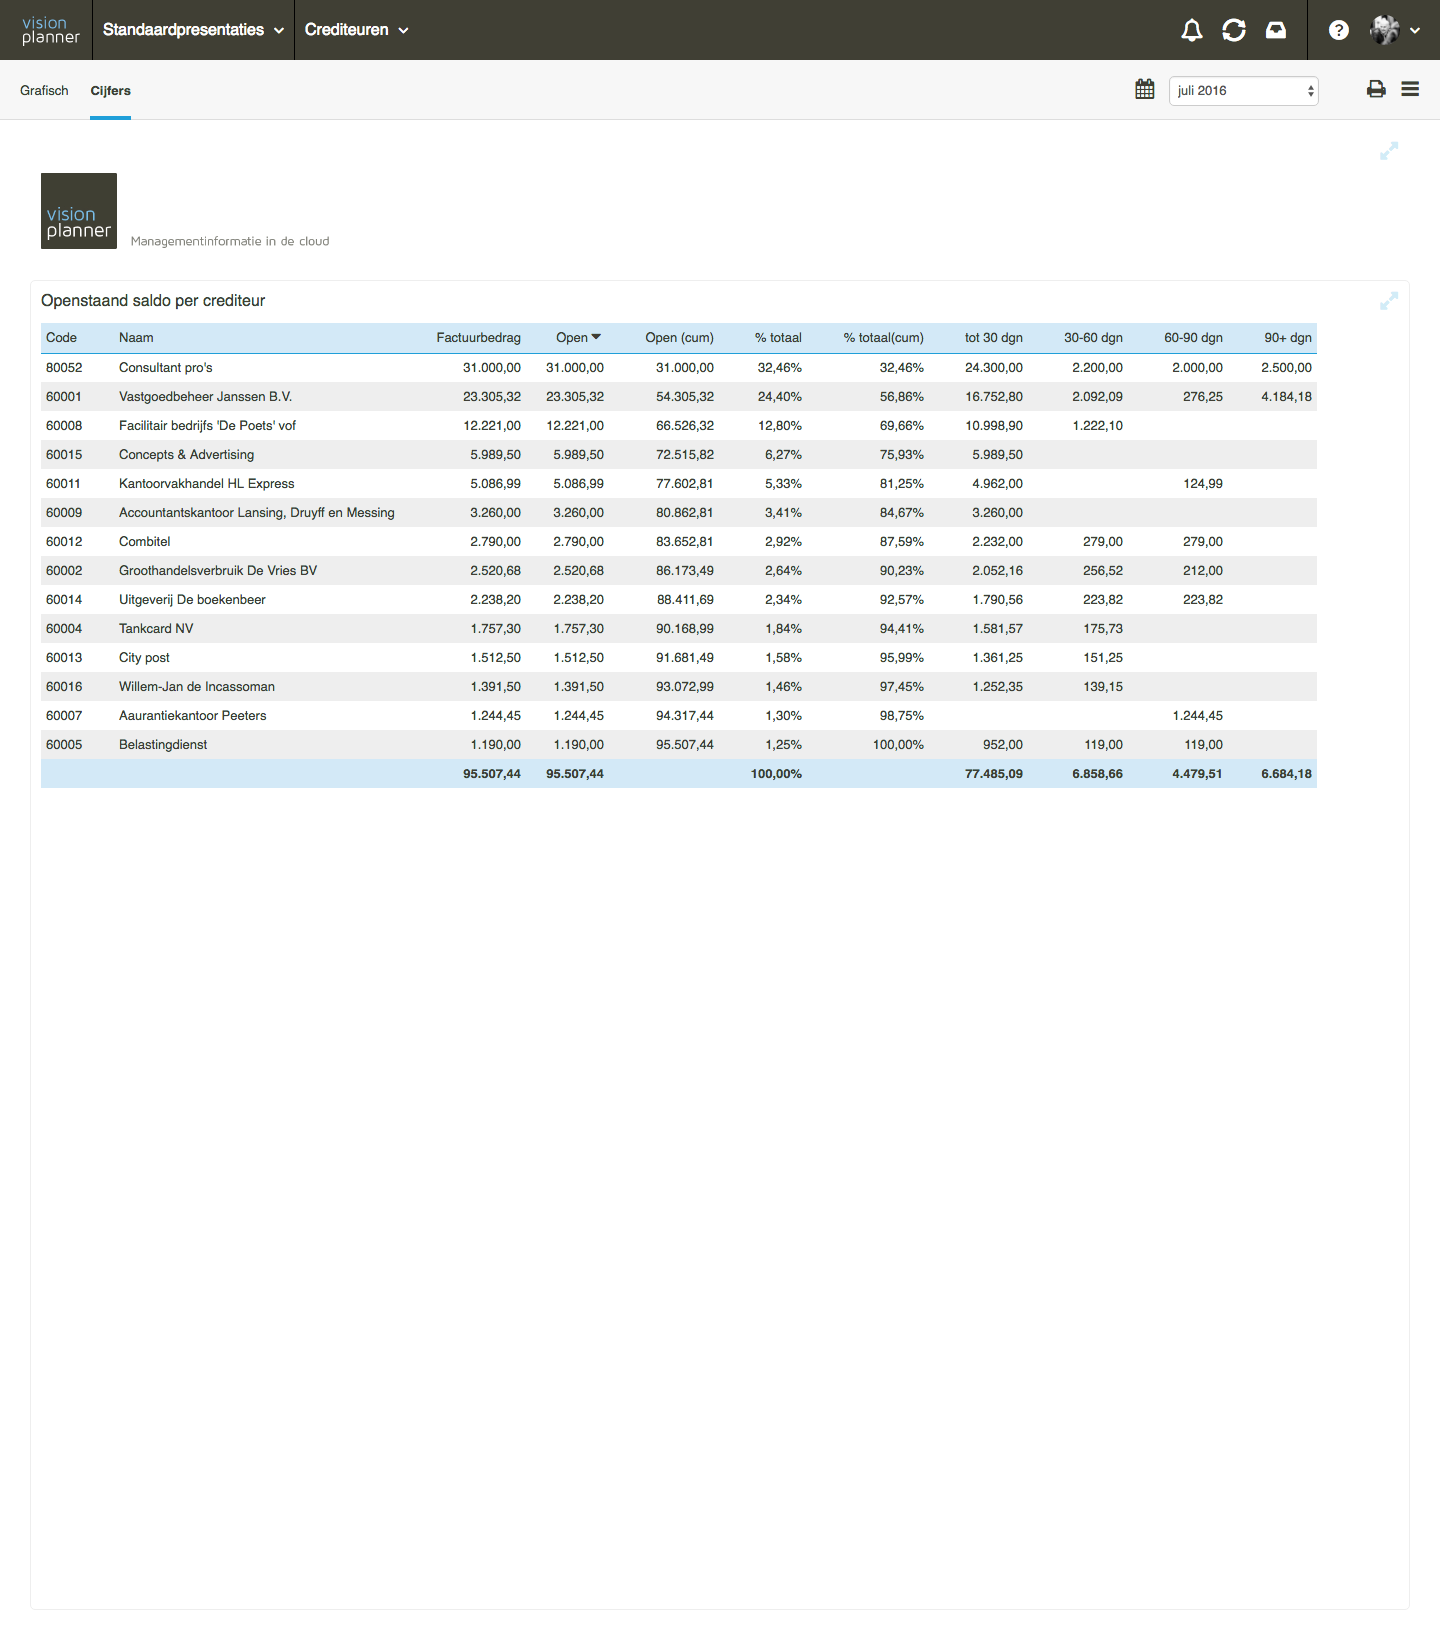Viewport: 1440px width, 1630px height.
Task: Select Accountantskantoor Lansing, Druyff en Messing
Action: (678, 513)
